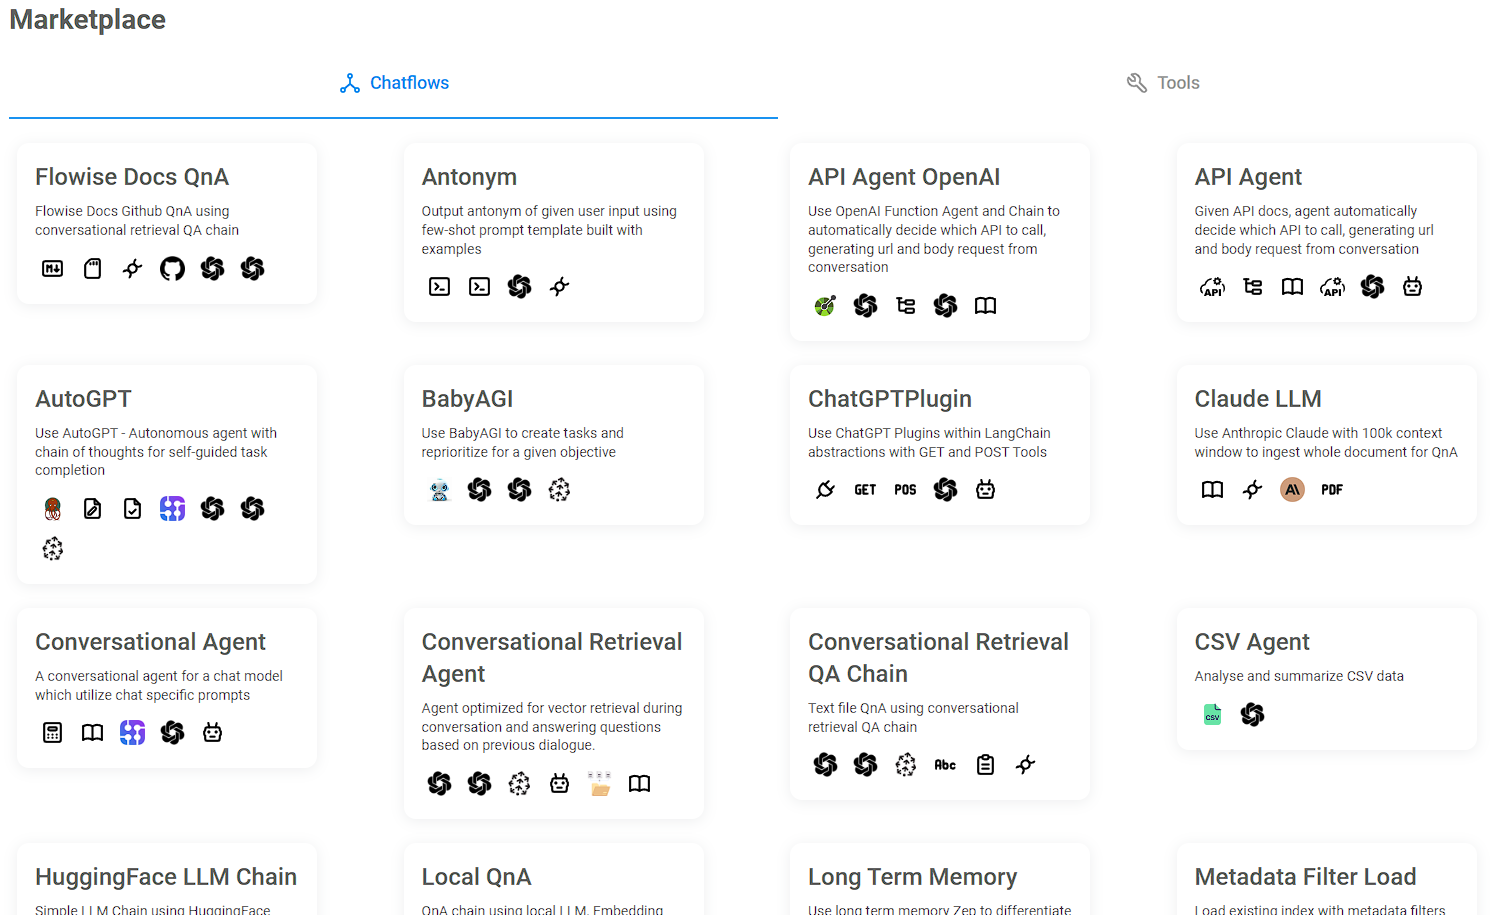The image size is (1499, 915).
Task: Click 'A conversational agent for a chat model' text
Action: click(159, 686)
